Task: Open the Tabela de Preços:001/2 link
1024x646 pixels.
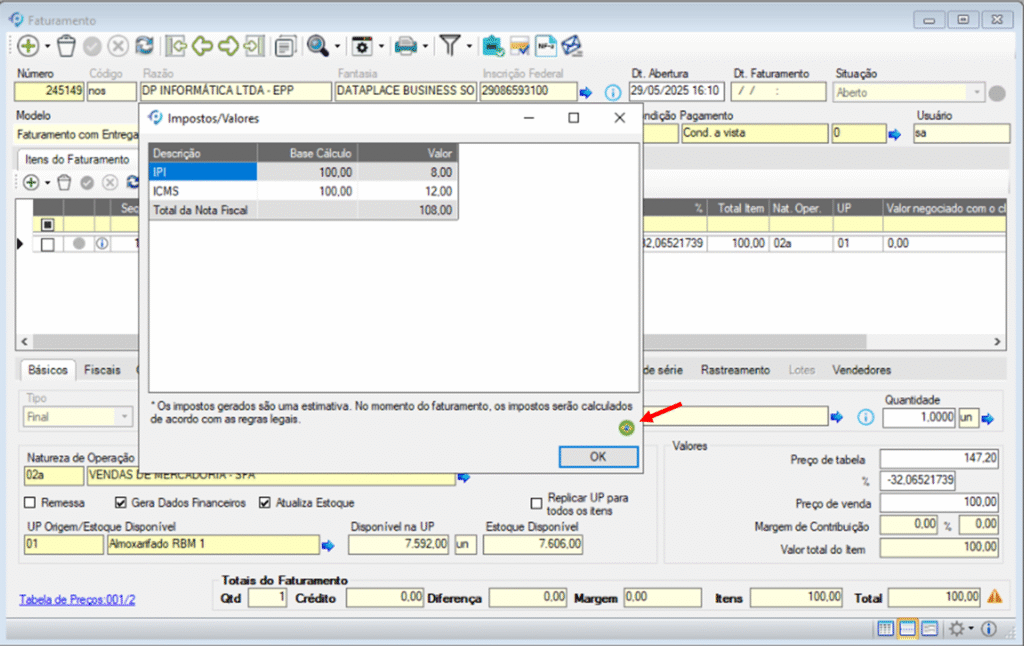Action: click(77, 599)
